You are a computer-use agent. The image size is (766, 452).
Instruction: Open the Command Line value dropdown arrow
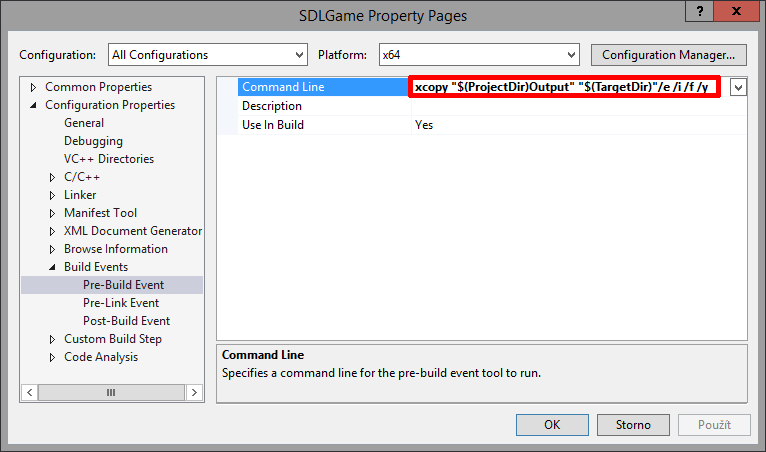(738, 88)
